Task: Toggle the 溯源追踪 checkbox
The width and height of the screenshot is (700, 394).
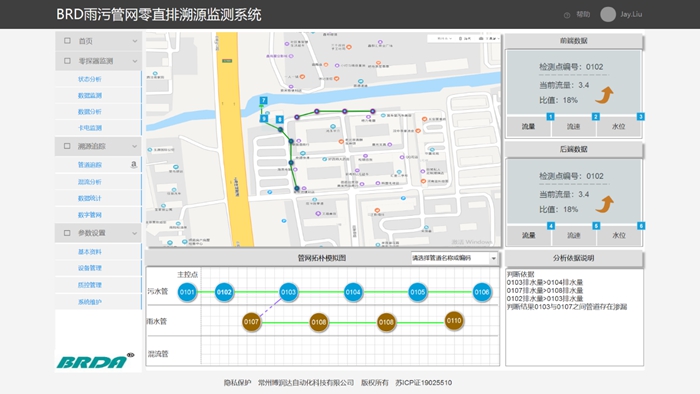Action: coord(67,146)
